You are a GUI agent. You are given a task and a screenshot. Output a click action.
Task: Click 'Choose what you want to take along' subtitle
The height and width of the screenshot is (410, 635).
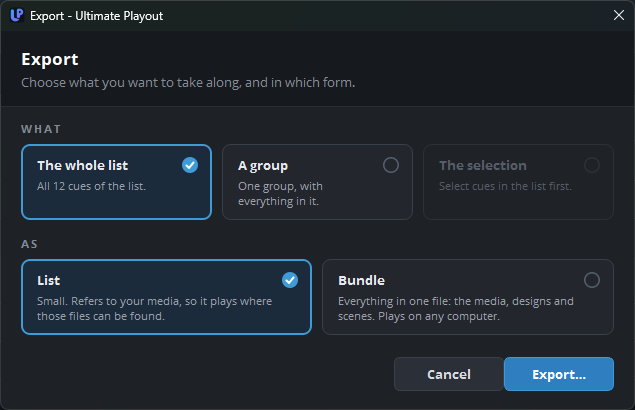(188, 83)
